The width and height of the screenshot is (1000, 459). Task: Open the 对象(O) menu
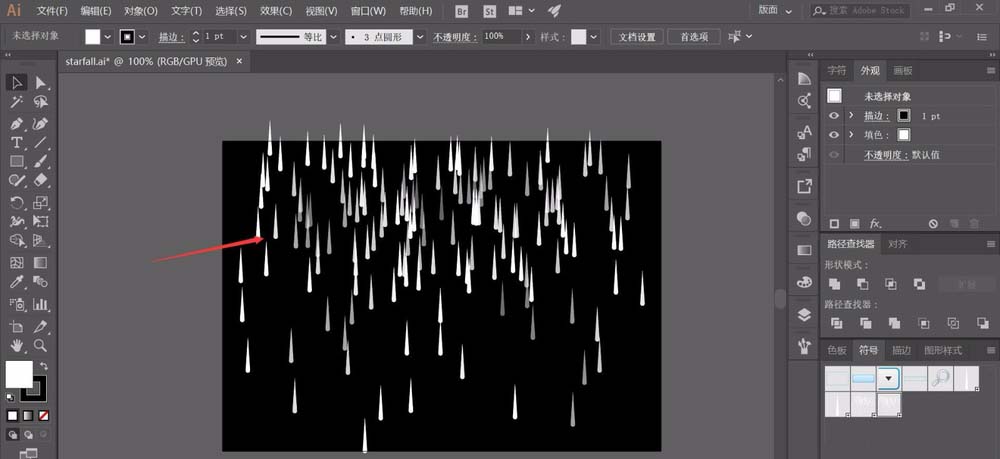(140, 11)
